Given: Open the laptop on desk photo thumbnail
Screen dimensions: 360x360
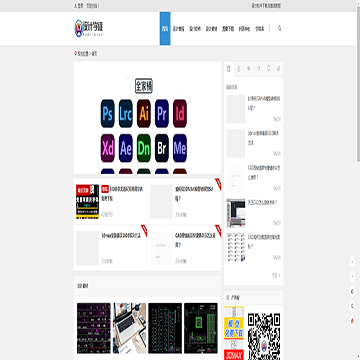Looking at the screenshot, I should click(x=130, y=328).
